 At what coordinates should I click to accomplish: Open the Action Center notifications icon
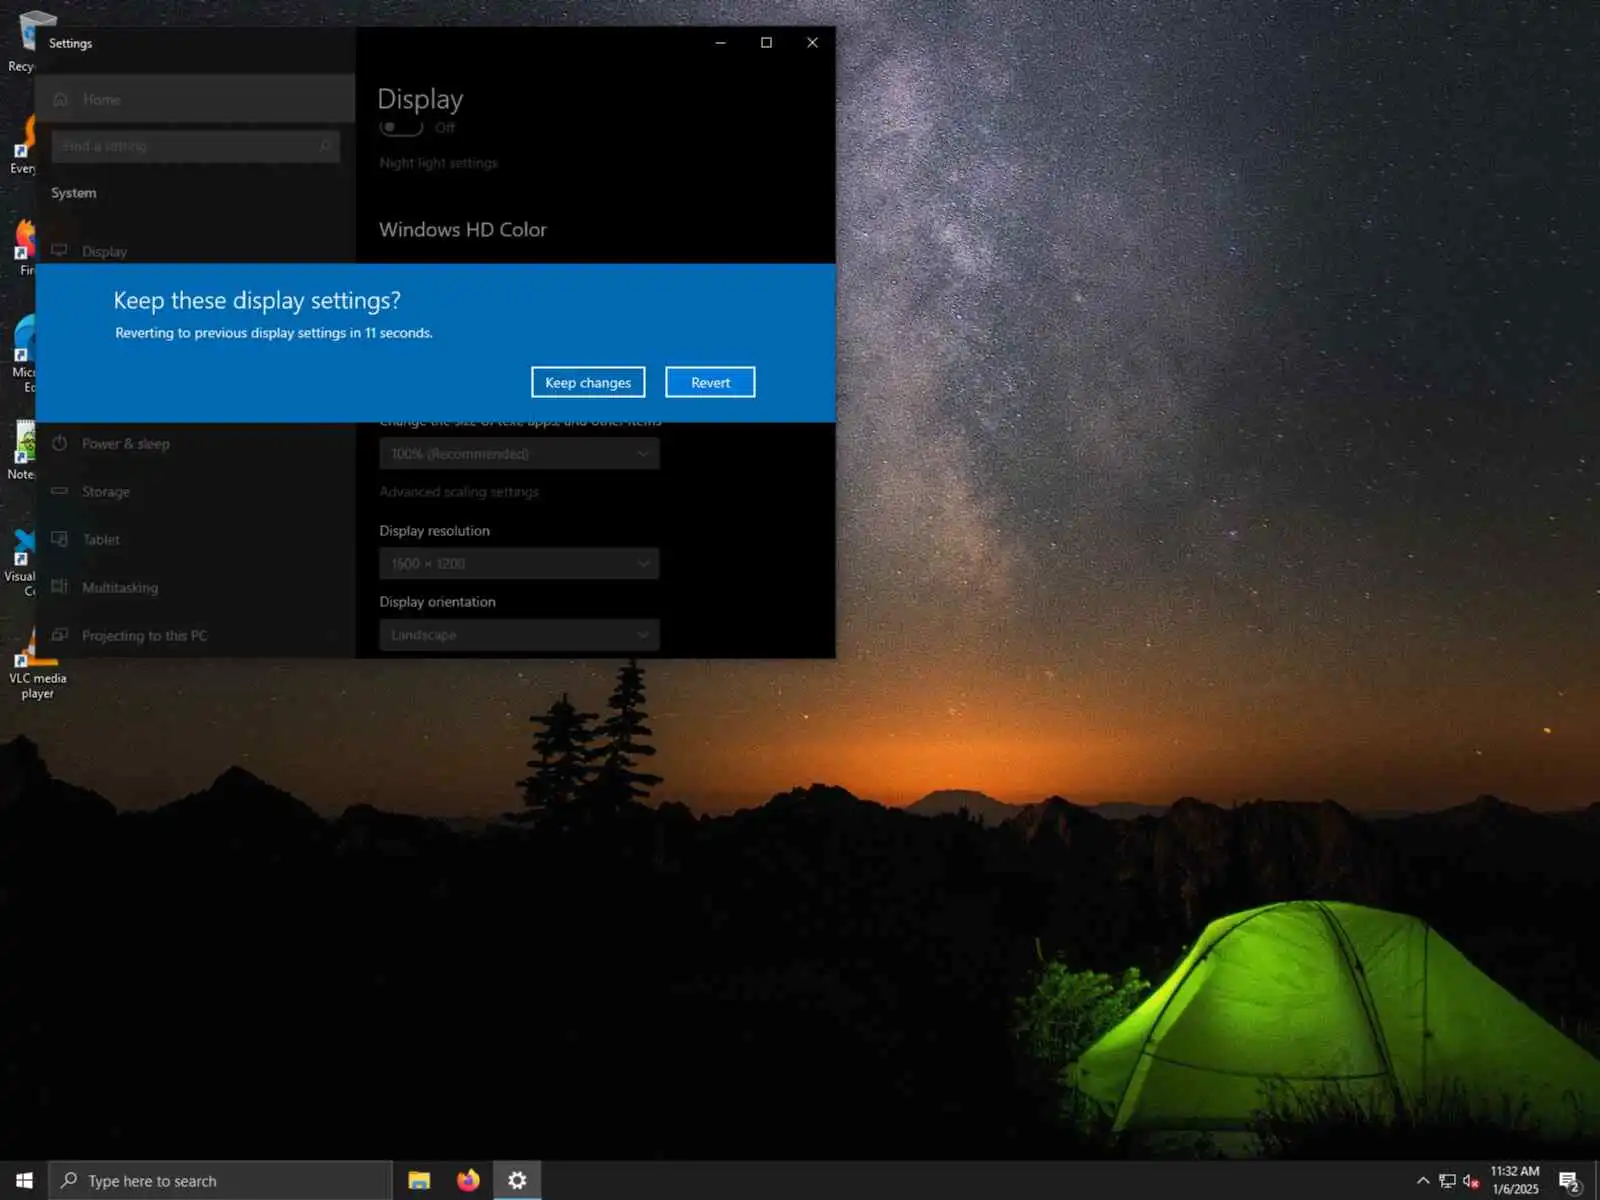[x=1570, y=1182]
